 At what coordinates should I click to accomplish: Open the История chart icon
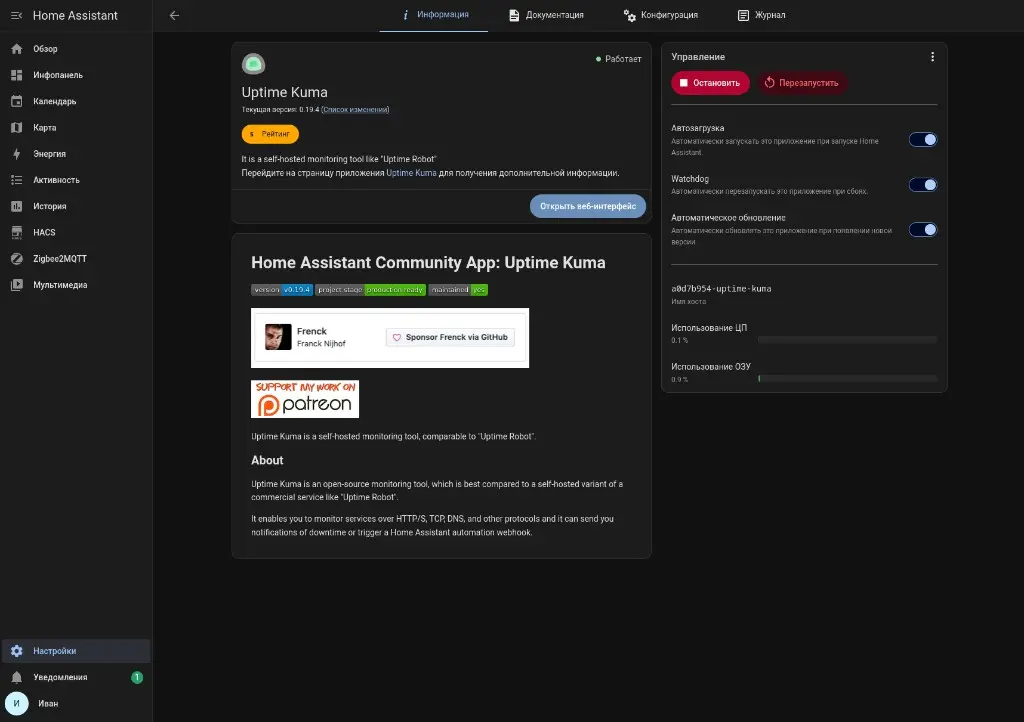pos(16,206)
